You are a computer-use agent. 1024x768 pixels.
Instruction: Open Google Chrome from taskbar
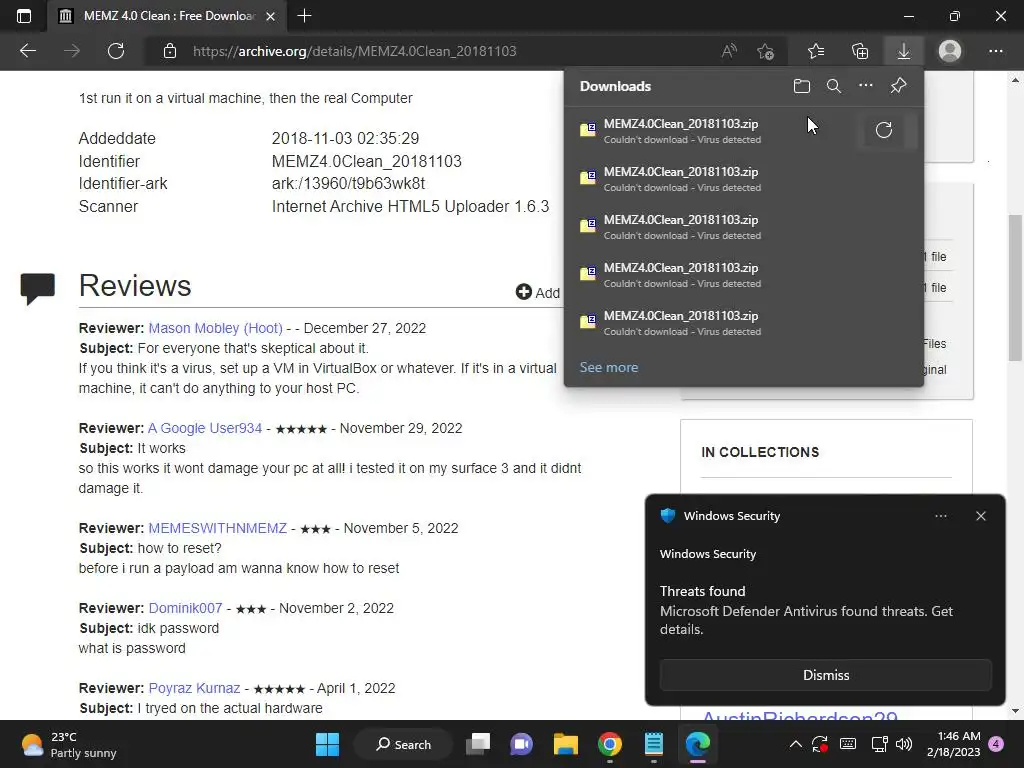click(x=609, y=744)
